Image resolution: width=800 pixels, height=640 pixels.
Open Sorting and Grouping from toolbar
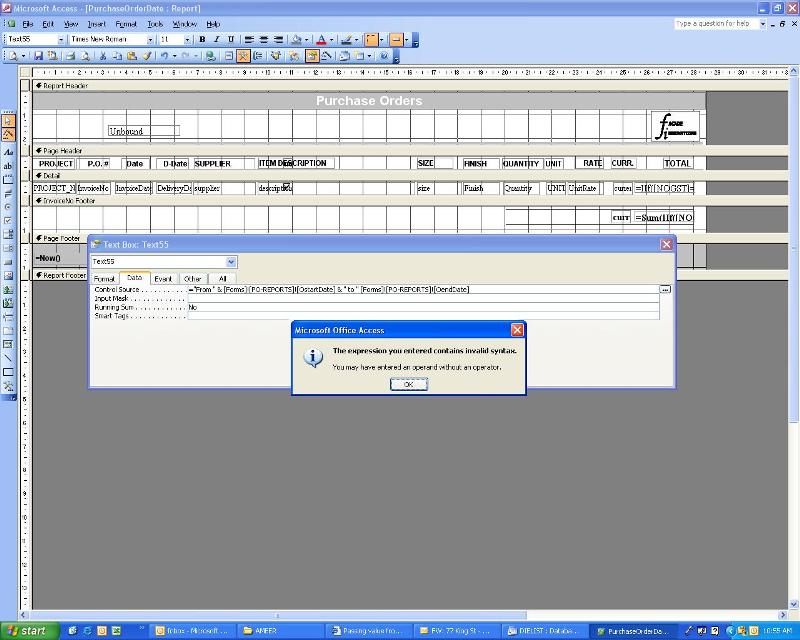tap(258, 56)
